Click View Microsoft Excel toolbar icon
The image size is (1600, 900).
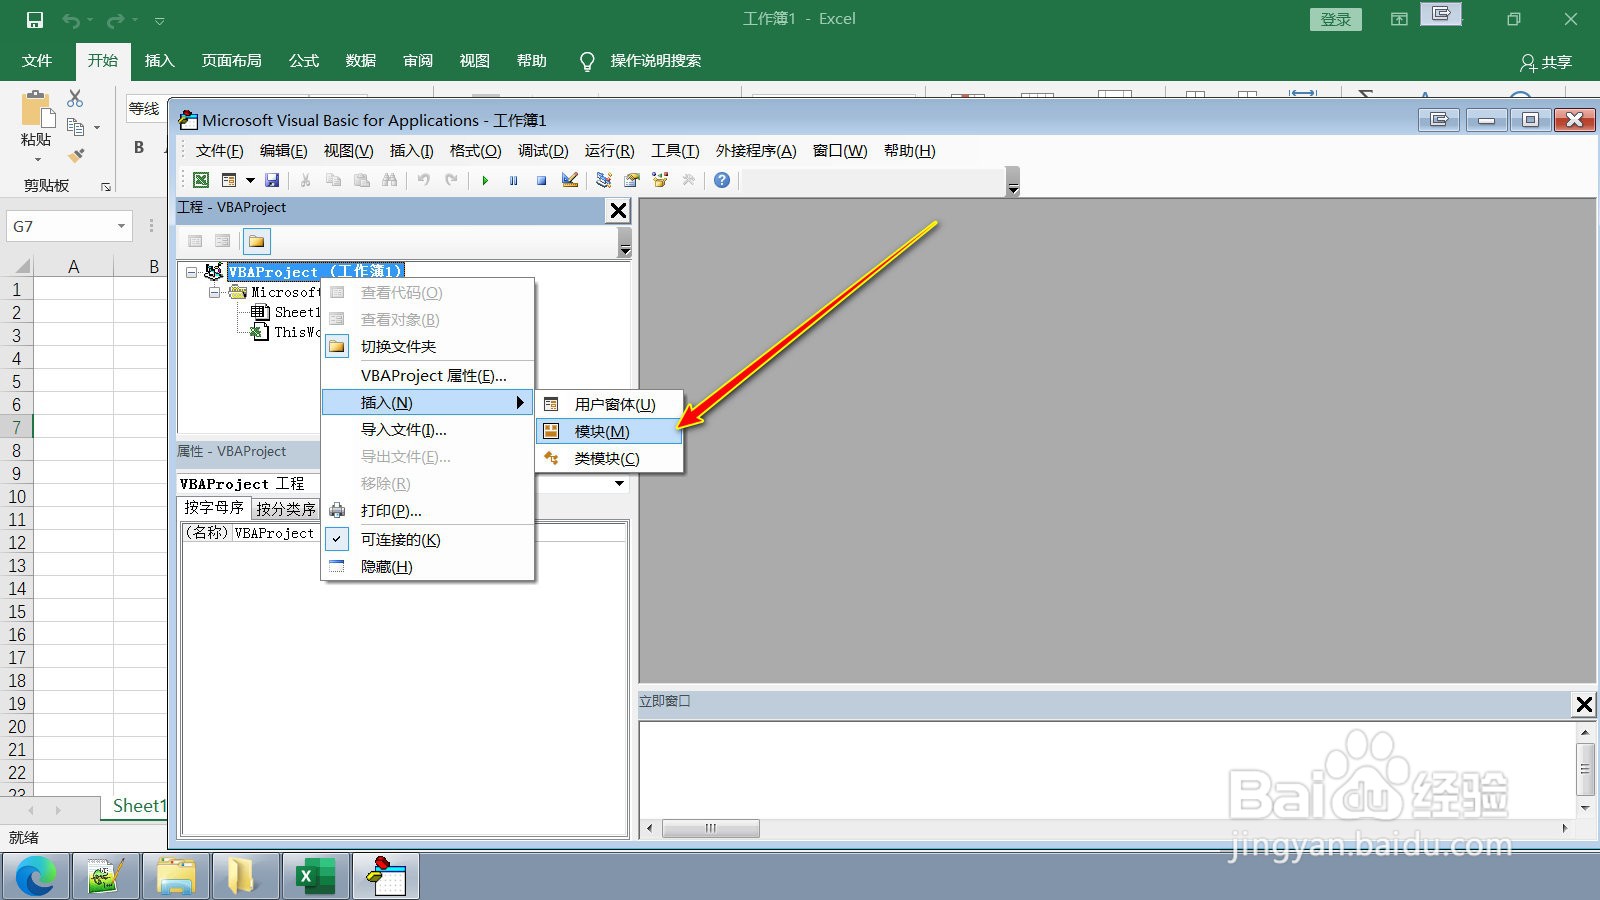[x=201, y=180]
